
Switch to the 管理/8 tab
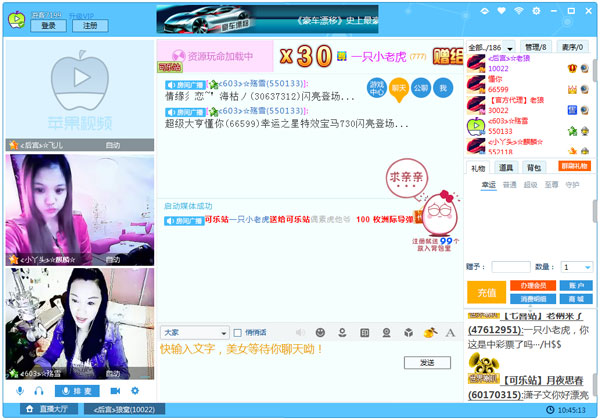(x=535, y=47)
